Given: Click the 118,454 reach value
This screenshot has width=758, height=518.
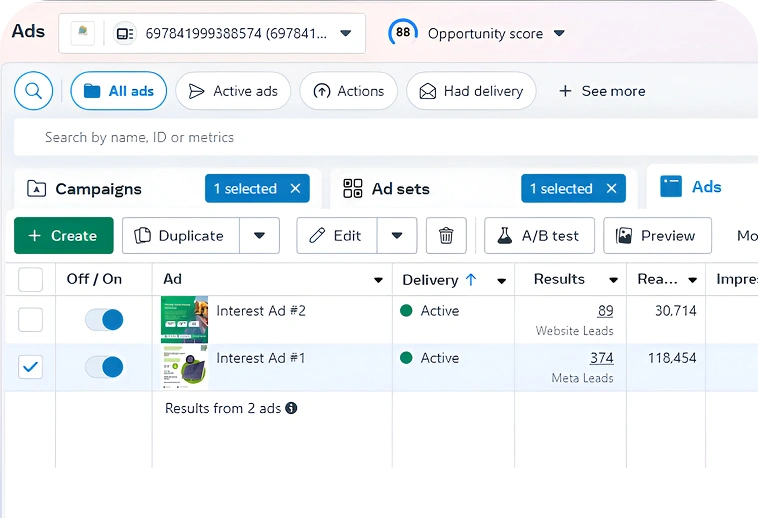Looking at the screenshot, I should 672,358.
